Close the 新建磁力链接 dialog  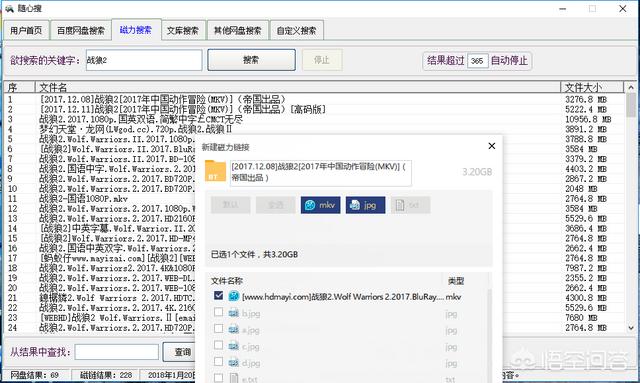click(x=492, y=146)
